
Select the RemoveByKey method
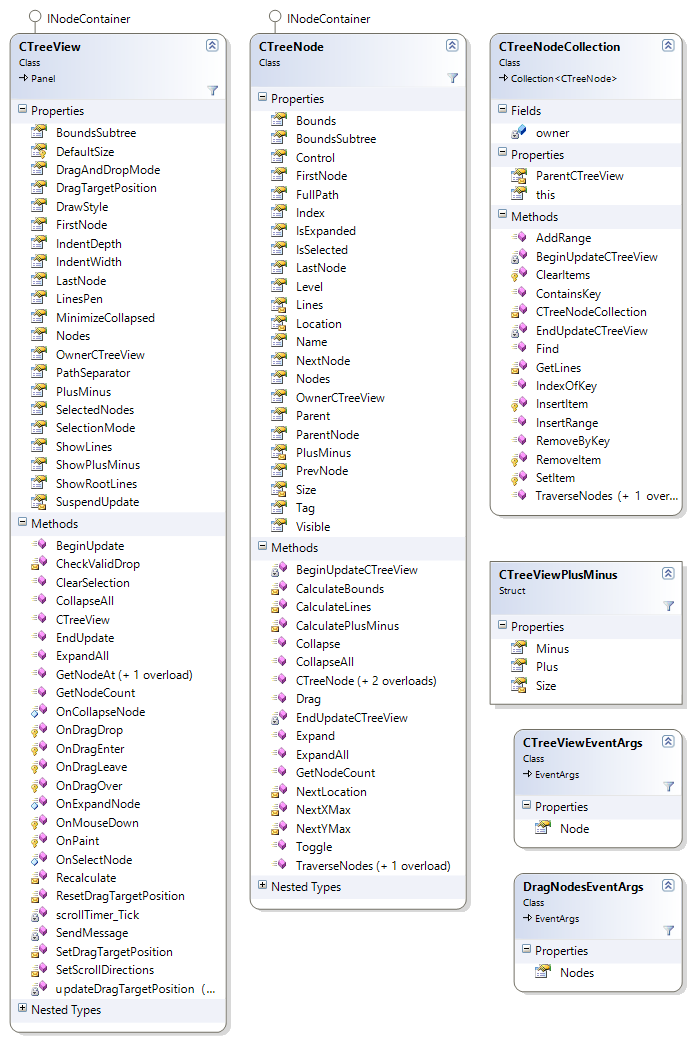coord(573,441)
